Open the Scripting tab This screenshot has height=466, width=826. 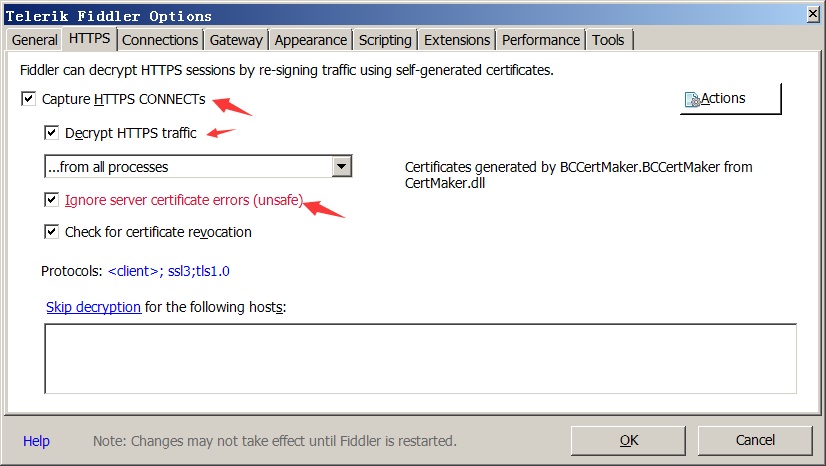point(385,40)
